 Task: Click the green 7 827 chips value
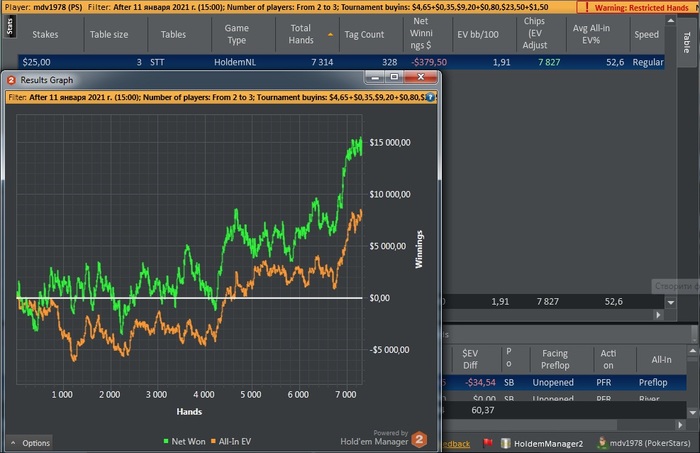point(549,62)
